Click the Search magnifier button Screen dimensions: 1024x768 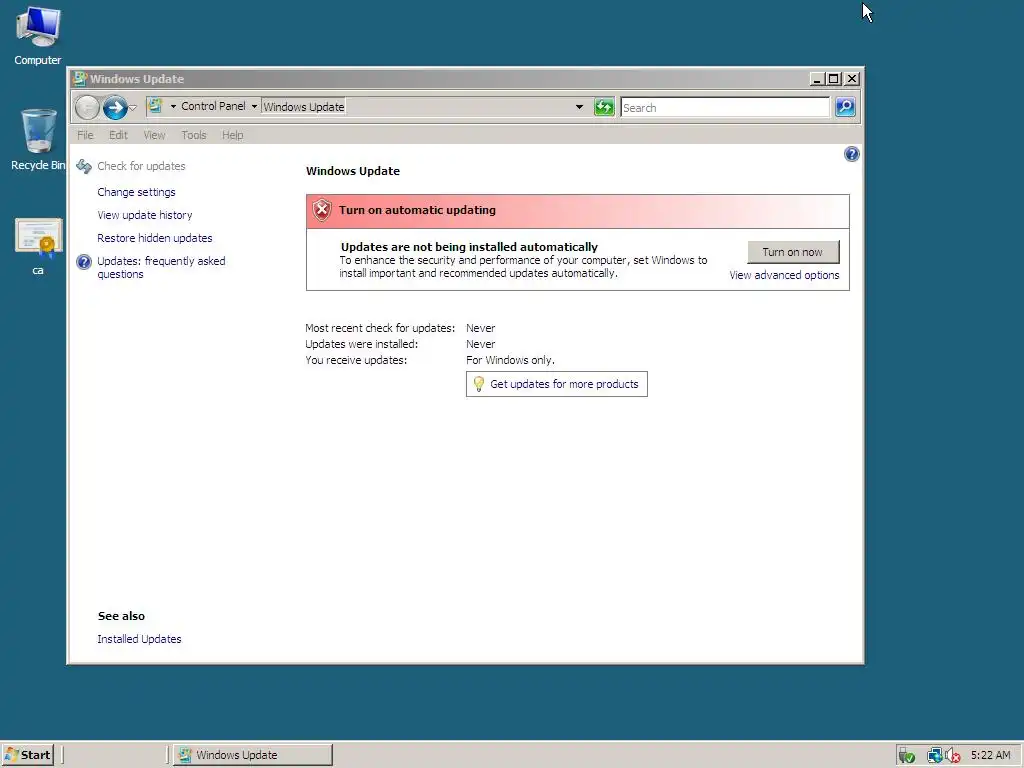(845, 107)
